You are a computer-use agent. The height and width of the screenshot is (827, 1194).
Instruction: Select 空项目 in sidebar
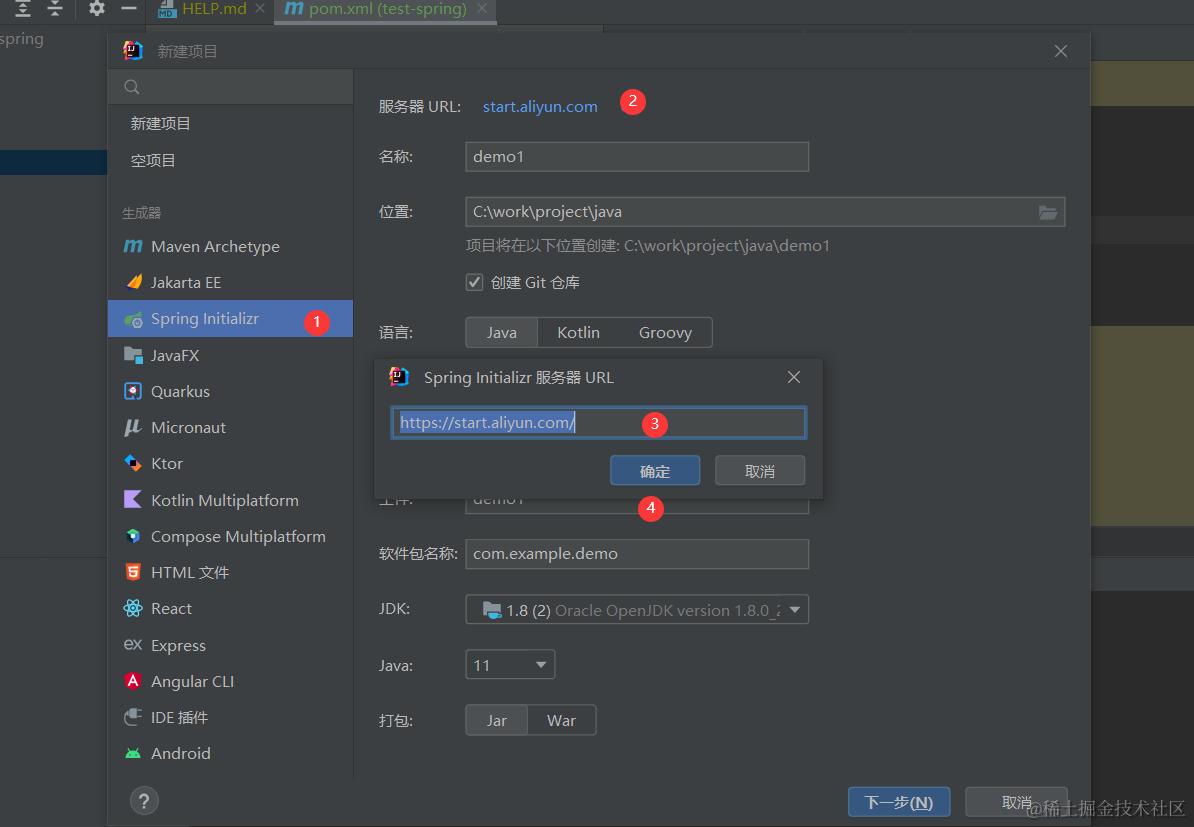[230, 160]
